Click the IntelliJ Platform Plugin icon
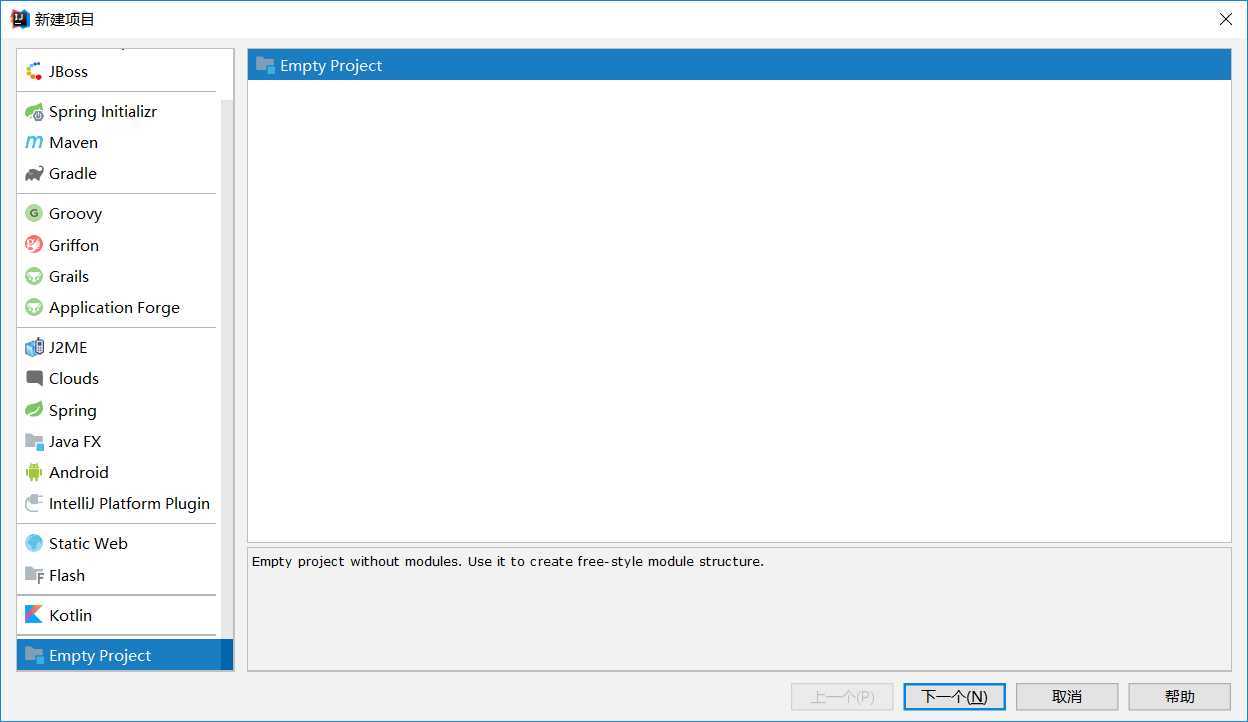 point(34,504)
